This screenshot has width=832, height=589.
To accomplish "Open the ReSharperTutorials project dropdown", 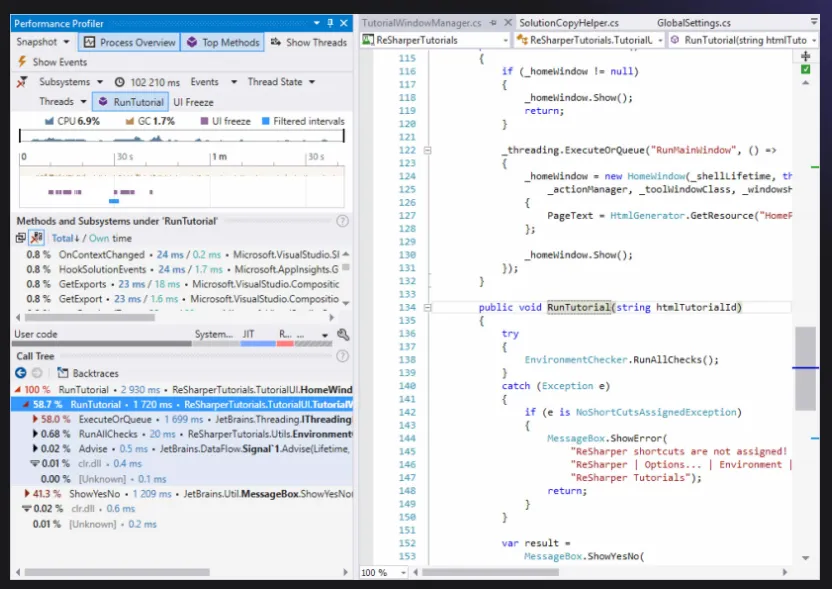I will (435, 40).
